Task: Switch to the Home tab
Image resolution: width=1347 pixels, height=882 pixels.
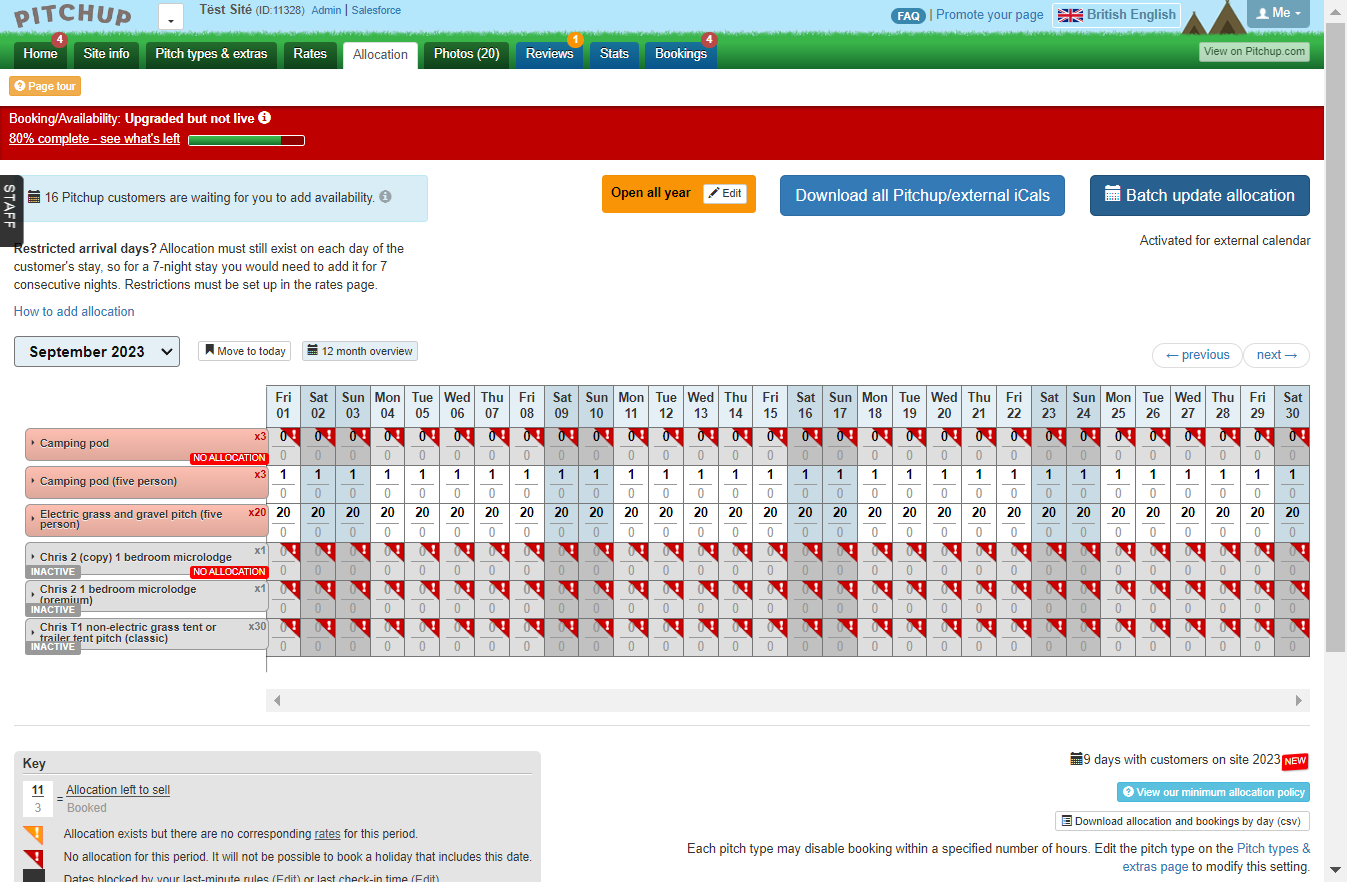Action: 41,54
